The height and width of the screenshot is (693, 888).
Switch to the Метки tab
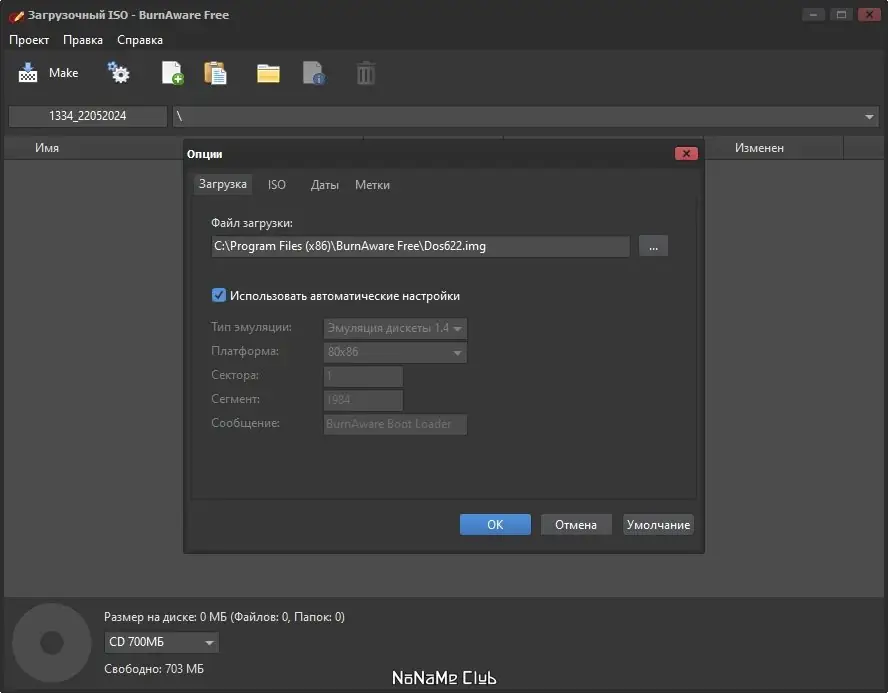click(372, 185)
